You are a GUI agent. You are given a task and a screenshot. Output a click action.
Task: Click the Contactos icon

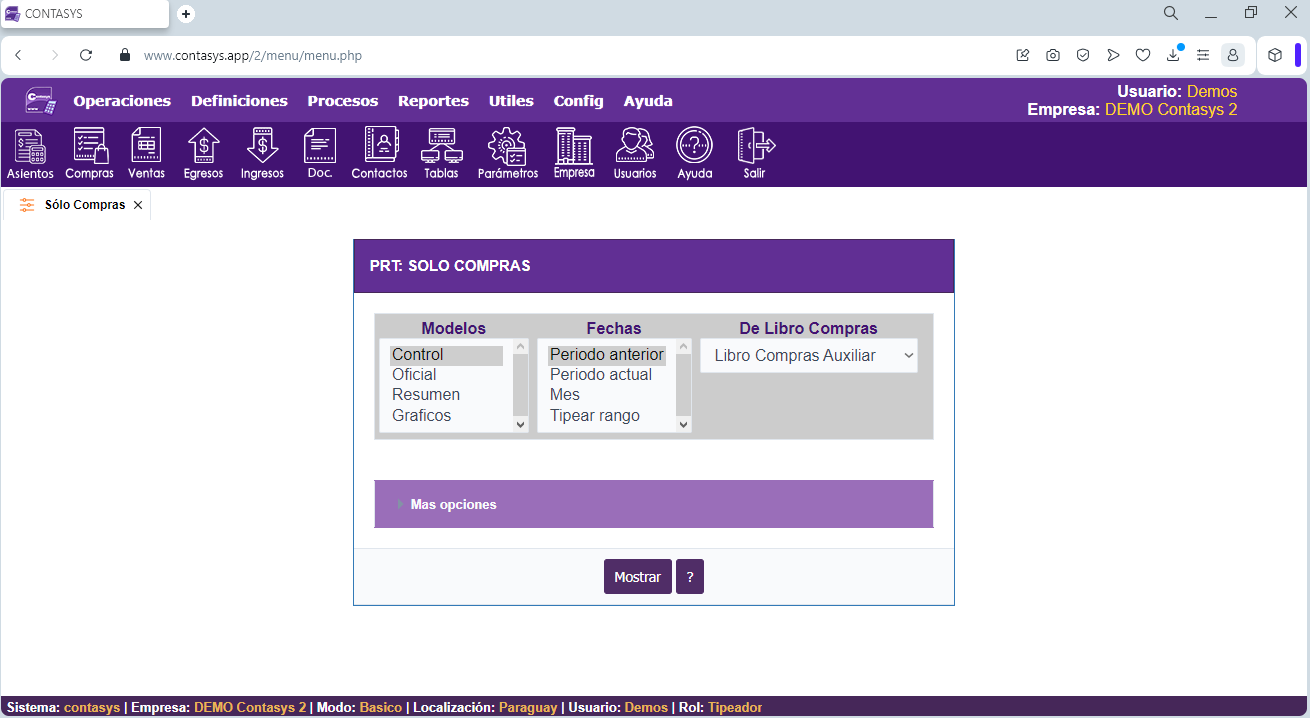point(379,153)
